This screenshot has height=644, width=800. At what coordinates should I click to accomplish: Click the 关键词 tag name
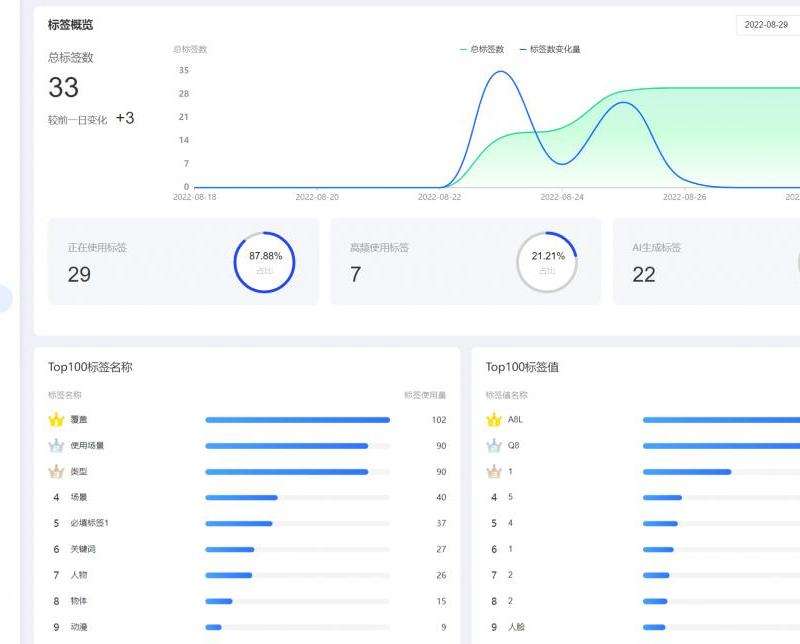(x=83, y=549)
